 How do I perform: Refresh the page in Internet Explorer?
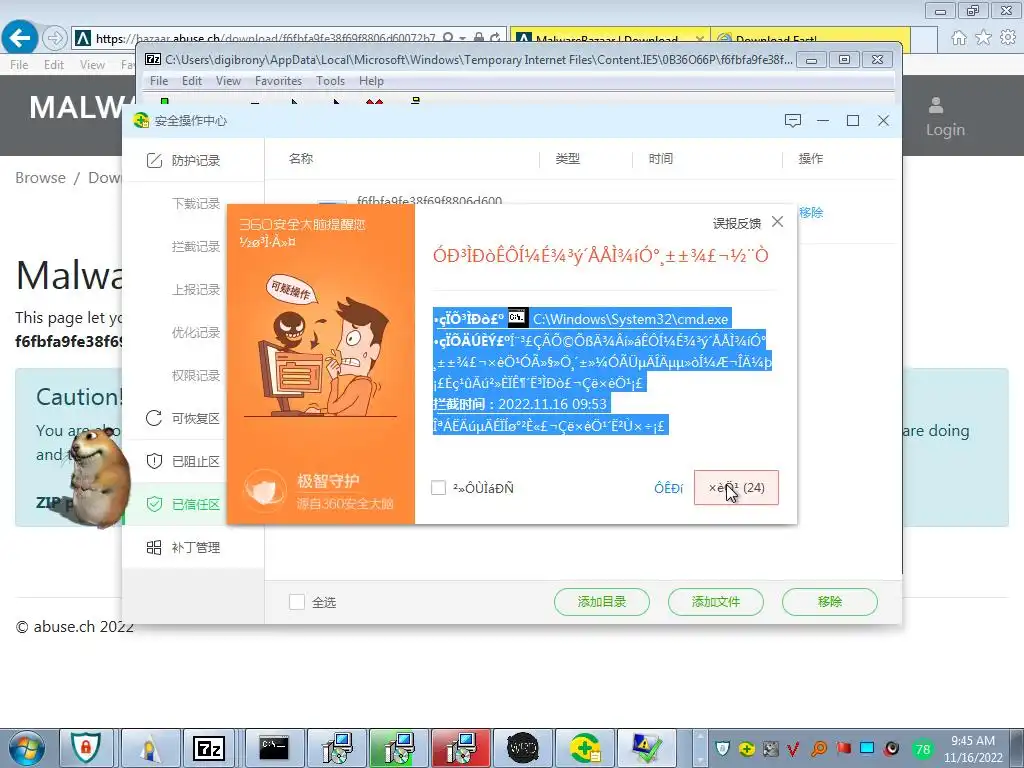tap(496, 39)
